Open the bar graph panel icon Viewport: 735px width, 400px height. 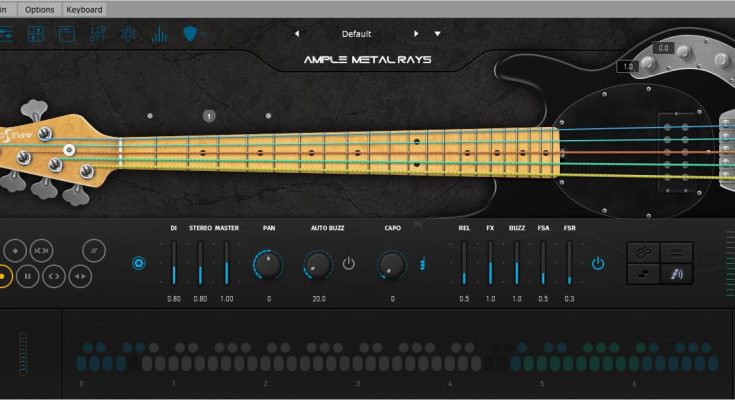pyautogui.click(x=158, y=36)
